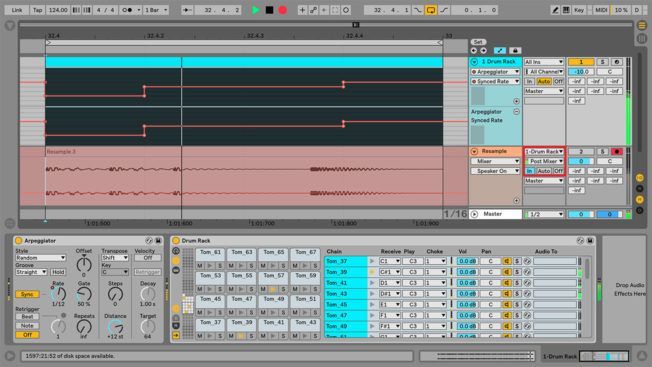652x367 pixels.
Task: Set Retrigger mode to Note
Action: point(27,326)
